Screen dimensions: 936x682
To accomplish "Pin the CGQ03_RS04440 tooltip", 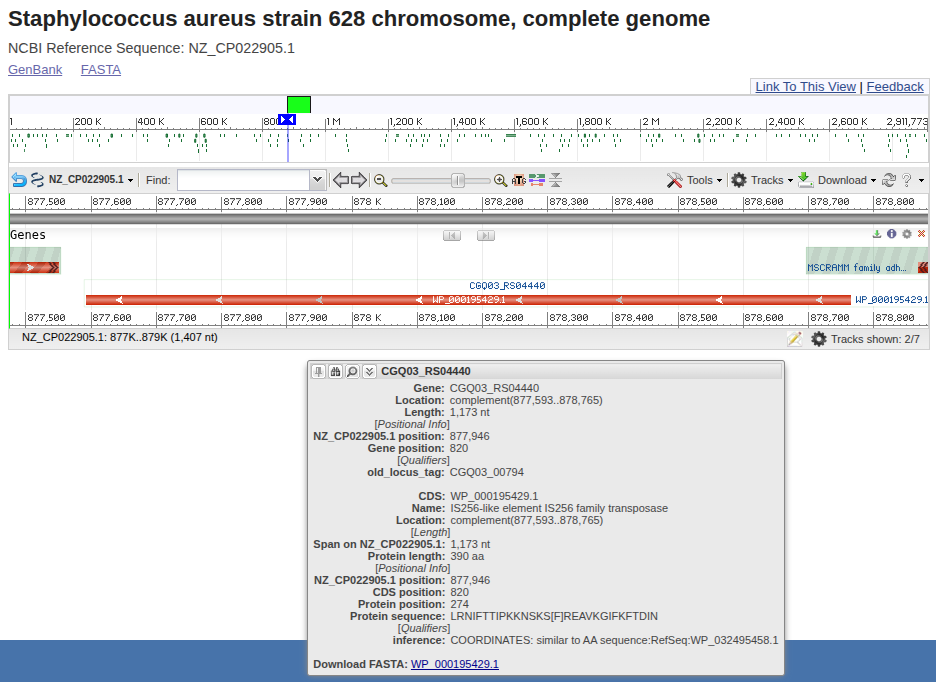I will (x=318, y=371).
